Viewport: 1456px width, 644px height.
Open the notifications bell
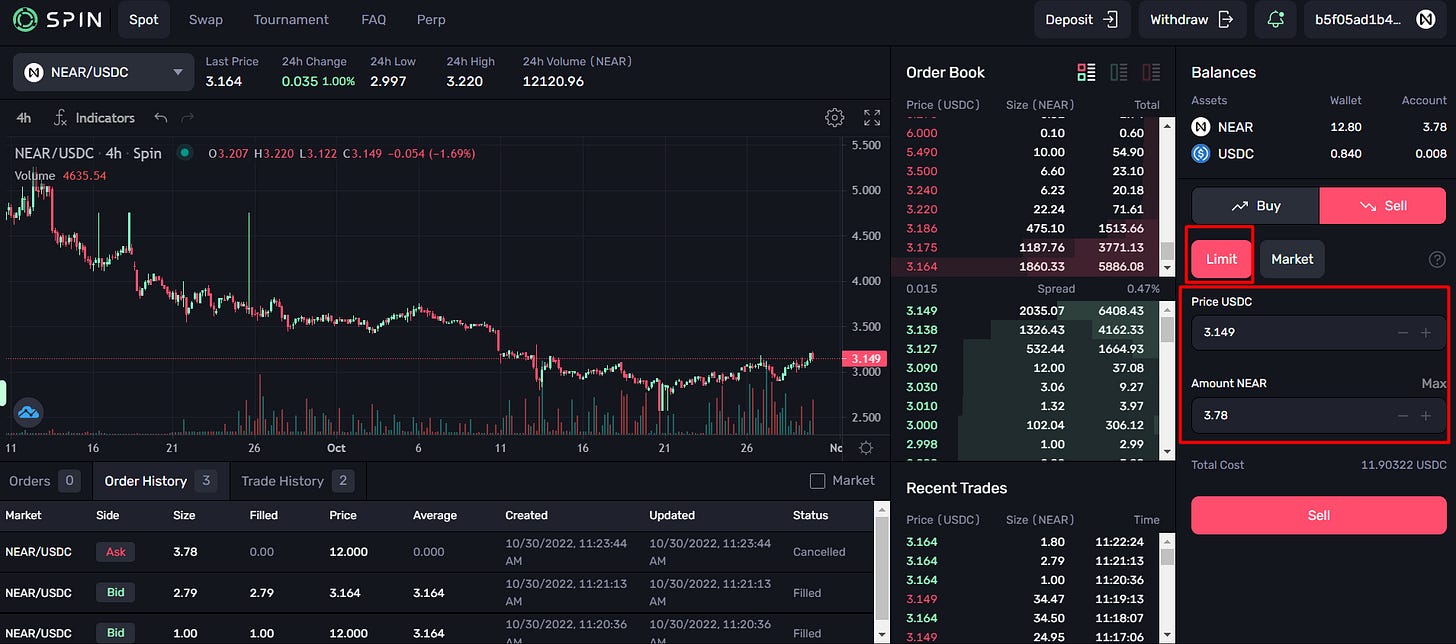tap(1275, 19)
